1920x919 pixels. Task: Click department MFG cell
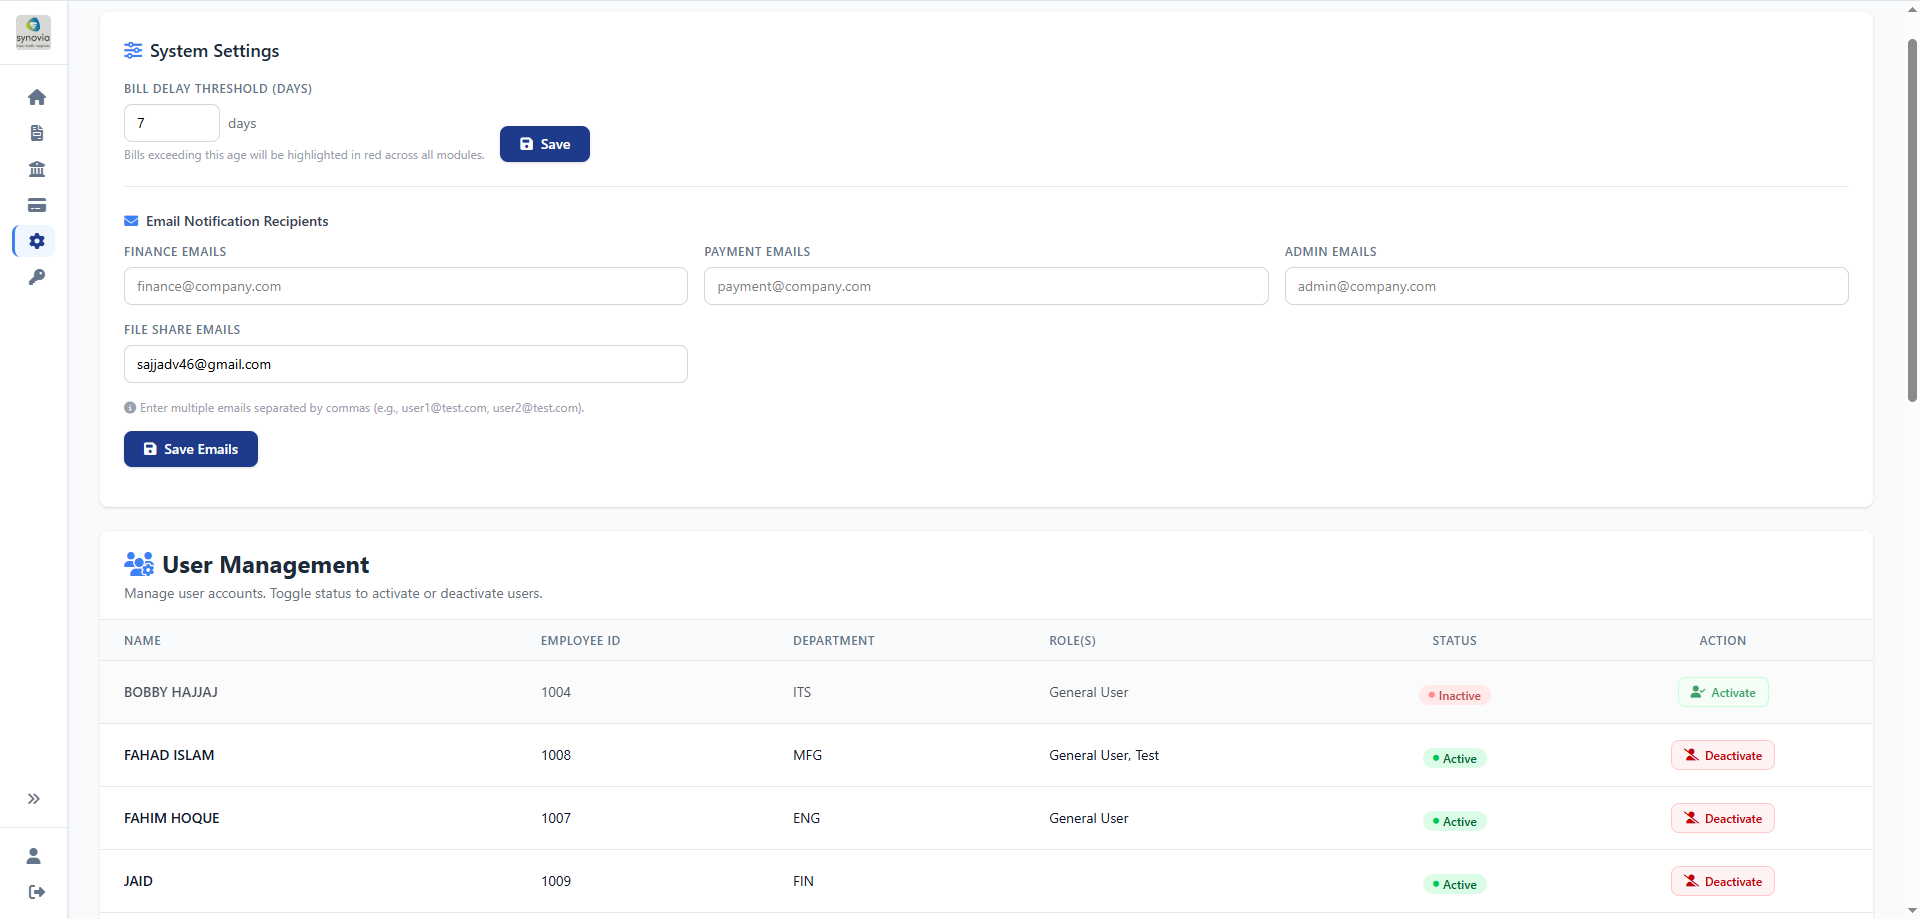click(808, 755)
